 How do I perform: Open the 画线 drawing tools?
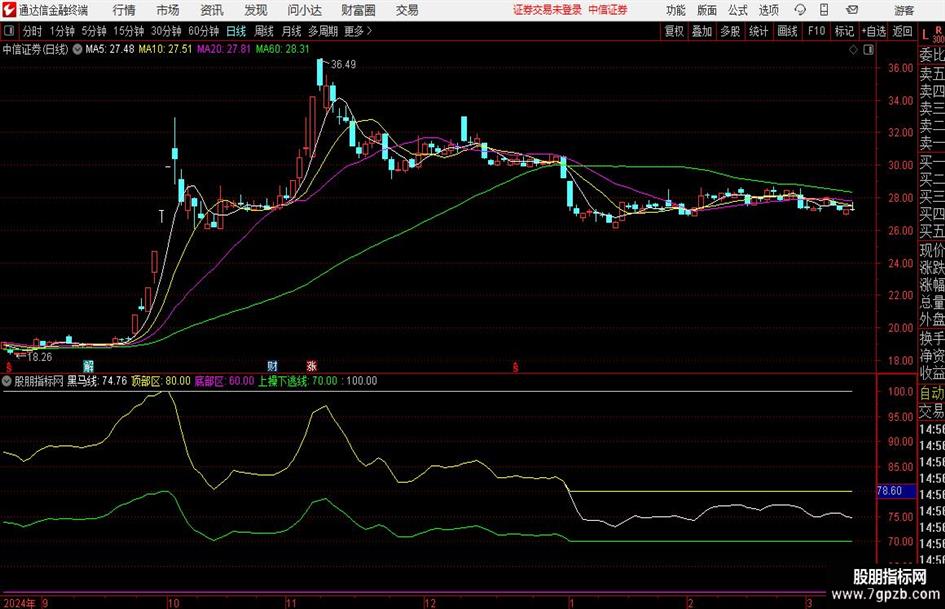tap(787, 31)
